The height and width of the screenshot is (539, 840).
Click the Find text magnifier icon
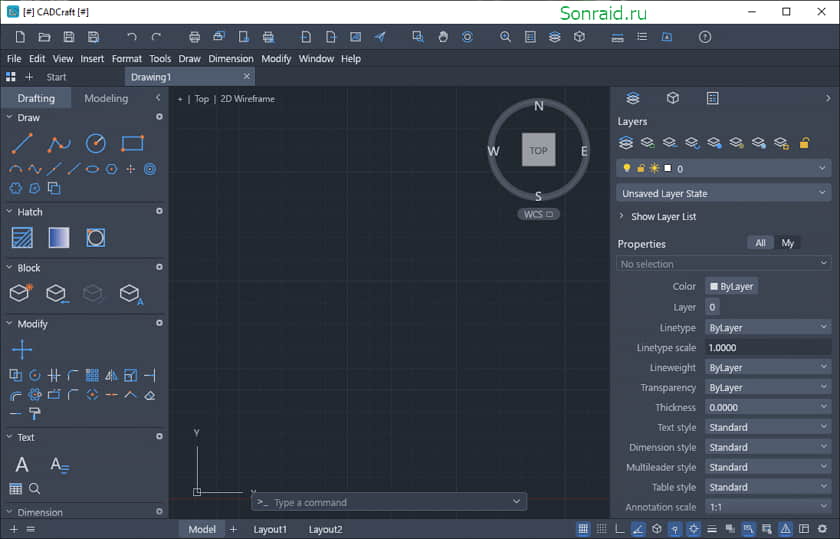34,489
